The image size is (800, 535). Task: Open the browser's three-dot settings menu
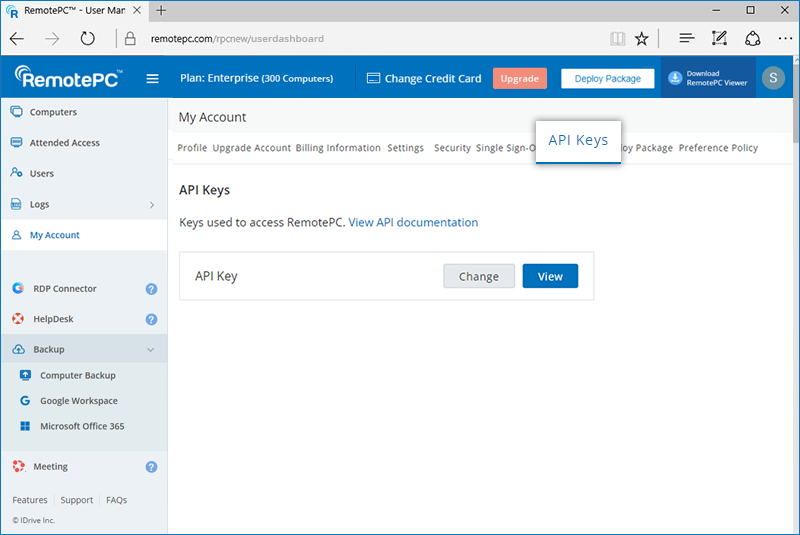[x=782, y=39]
